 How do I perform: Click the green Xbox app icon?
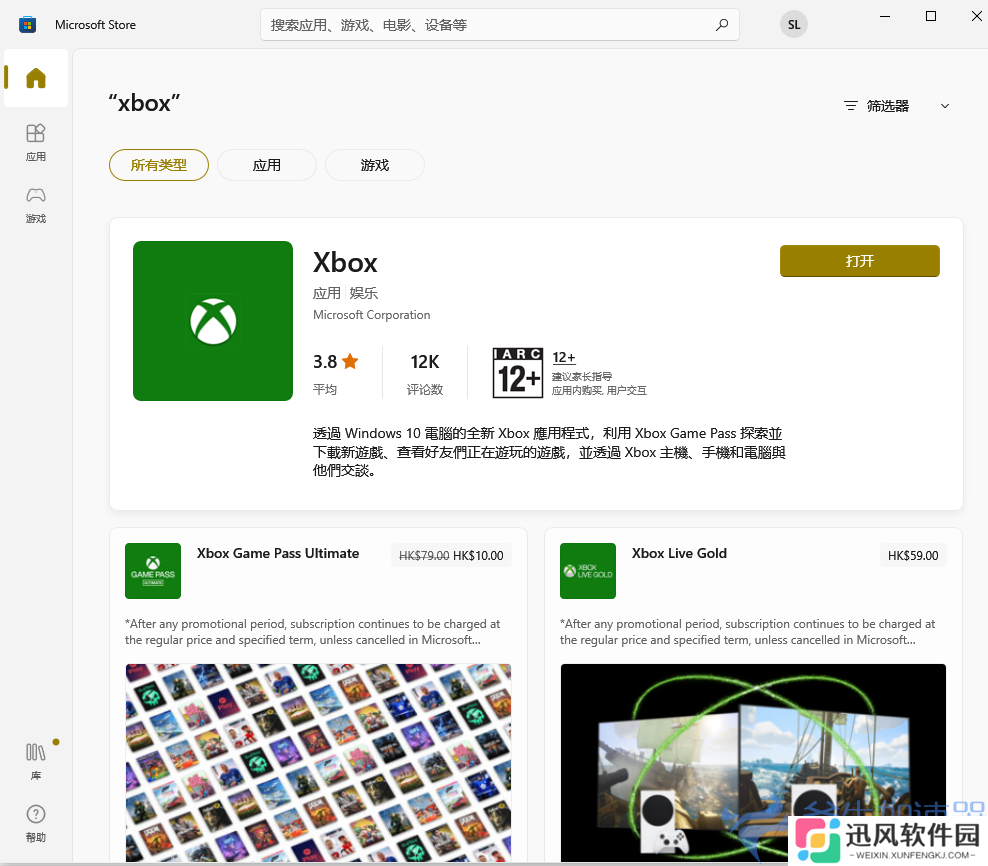[213, 321]
